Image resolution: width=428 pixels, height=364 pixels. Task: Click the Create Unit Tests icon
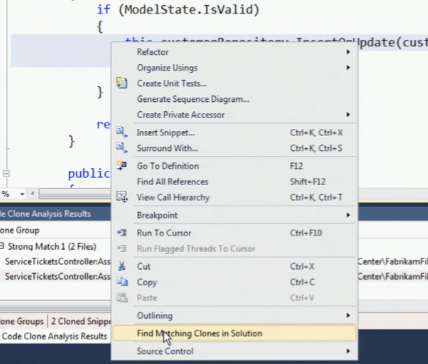(x=122, y=83)
